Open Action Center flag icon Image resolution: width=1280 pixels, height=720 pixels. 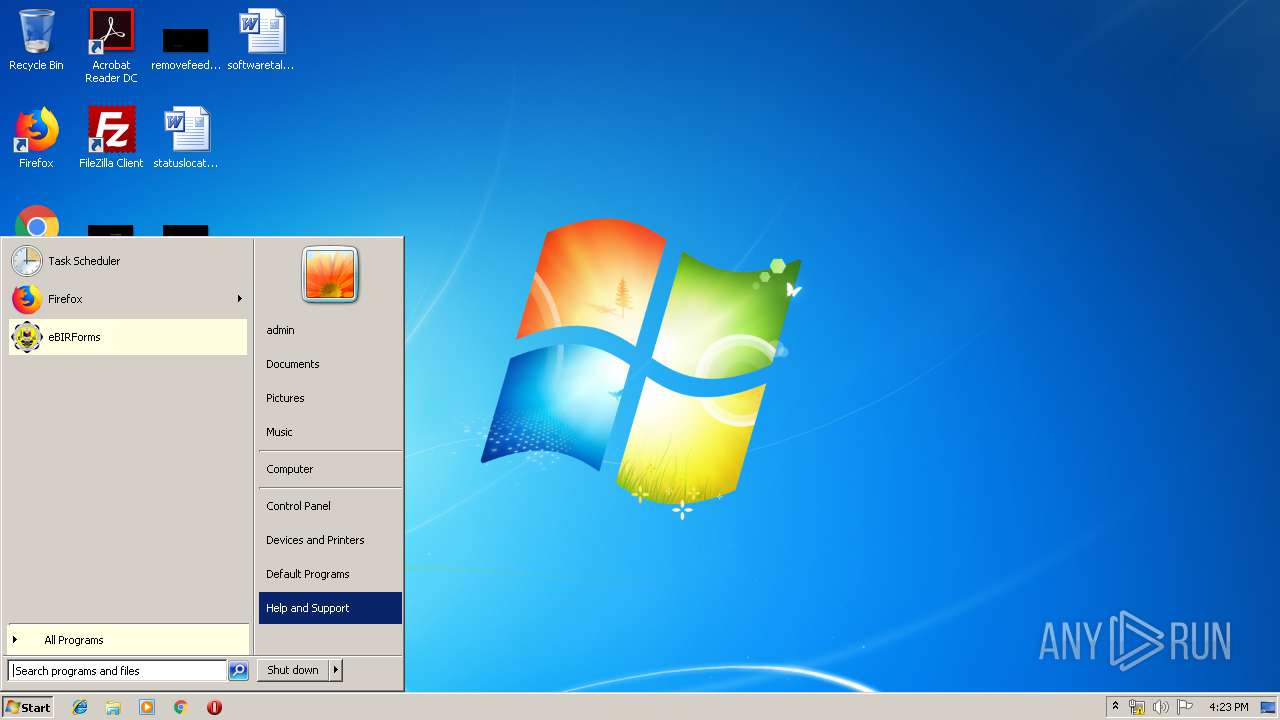pyautogui.click(x=1184, y=707)
